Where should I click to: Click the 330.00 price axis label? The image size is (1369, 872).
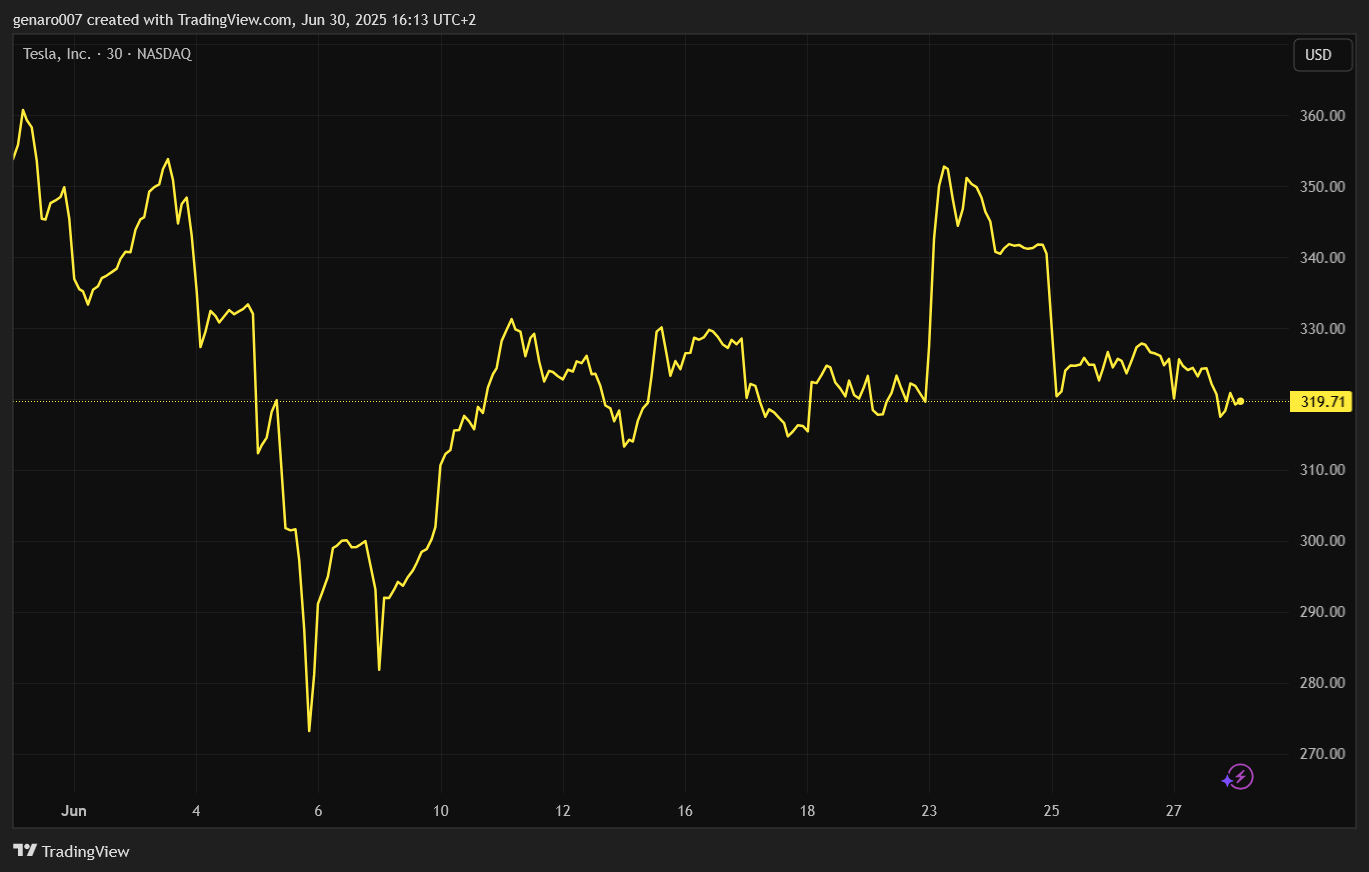(1322, 329)
